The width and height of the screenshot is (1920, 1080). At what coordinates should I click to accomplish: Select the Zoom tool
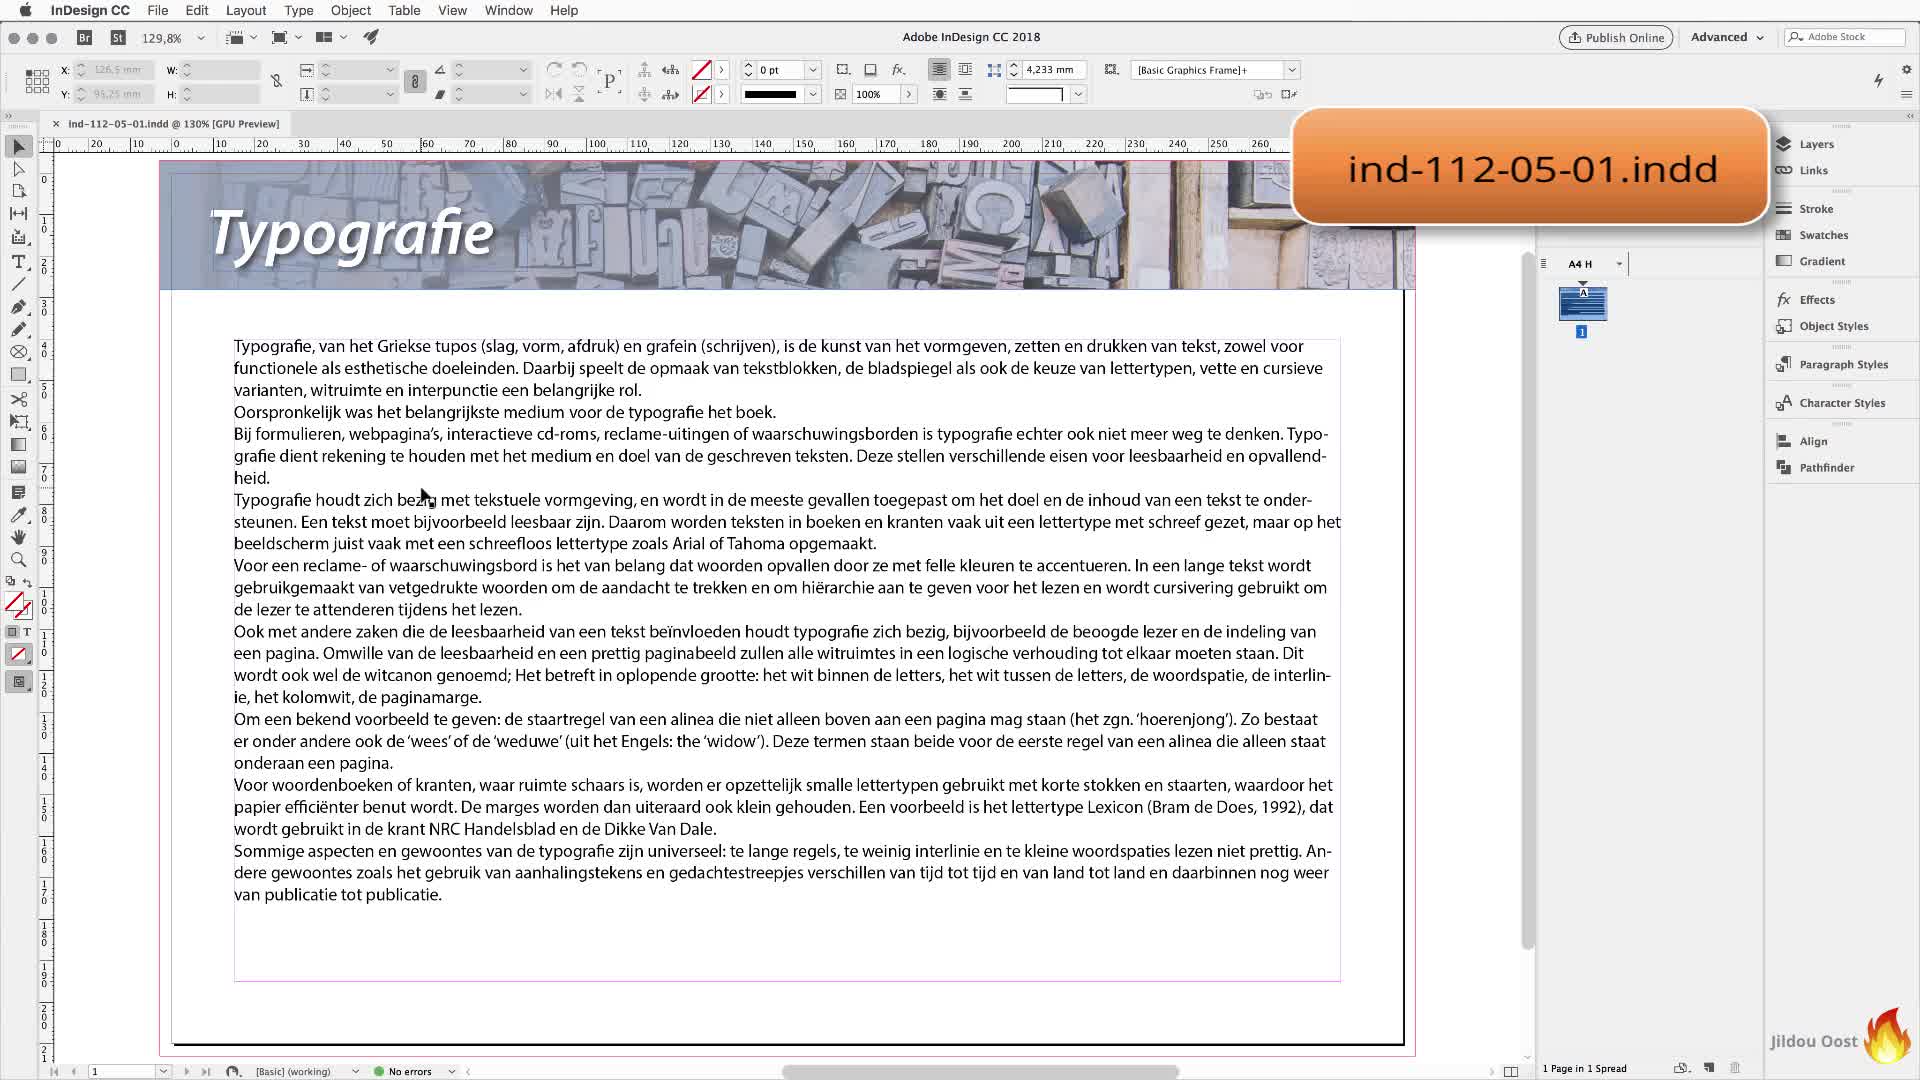18,560
